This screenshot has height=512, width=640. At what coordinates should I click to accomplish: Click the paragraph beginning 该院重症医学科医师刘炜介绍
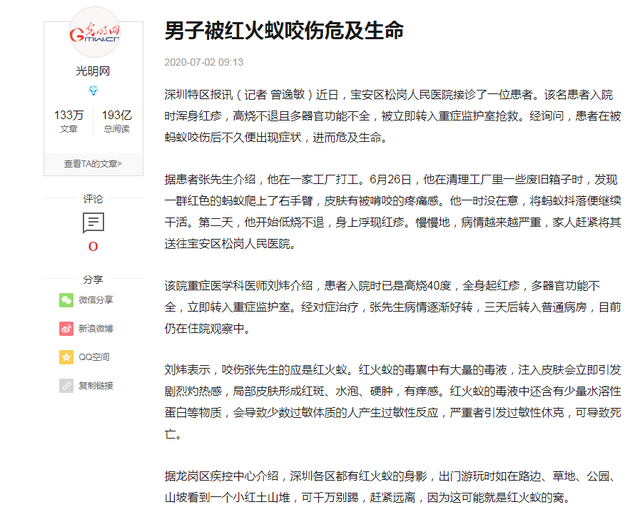[x=393, y=307]
